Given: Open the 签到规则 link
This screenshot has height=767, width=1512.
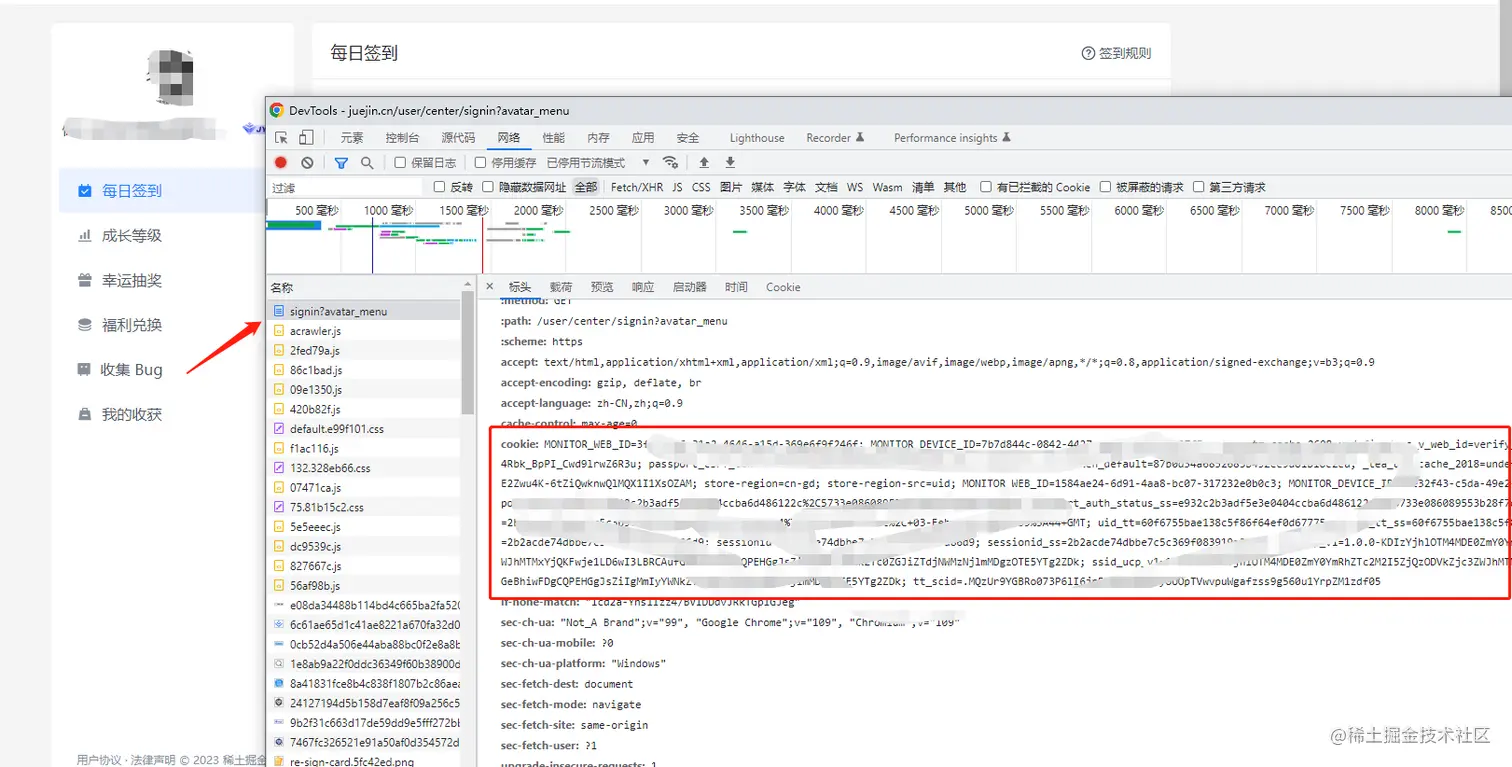Looking at the screenshot, I should coord(1125,54).
